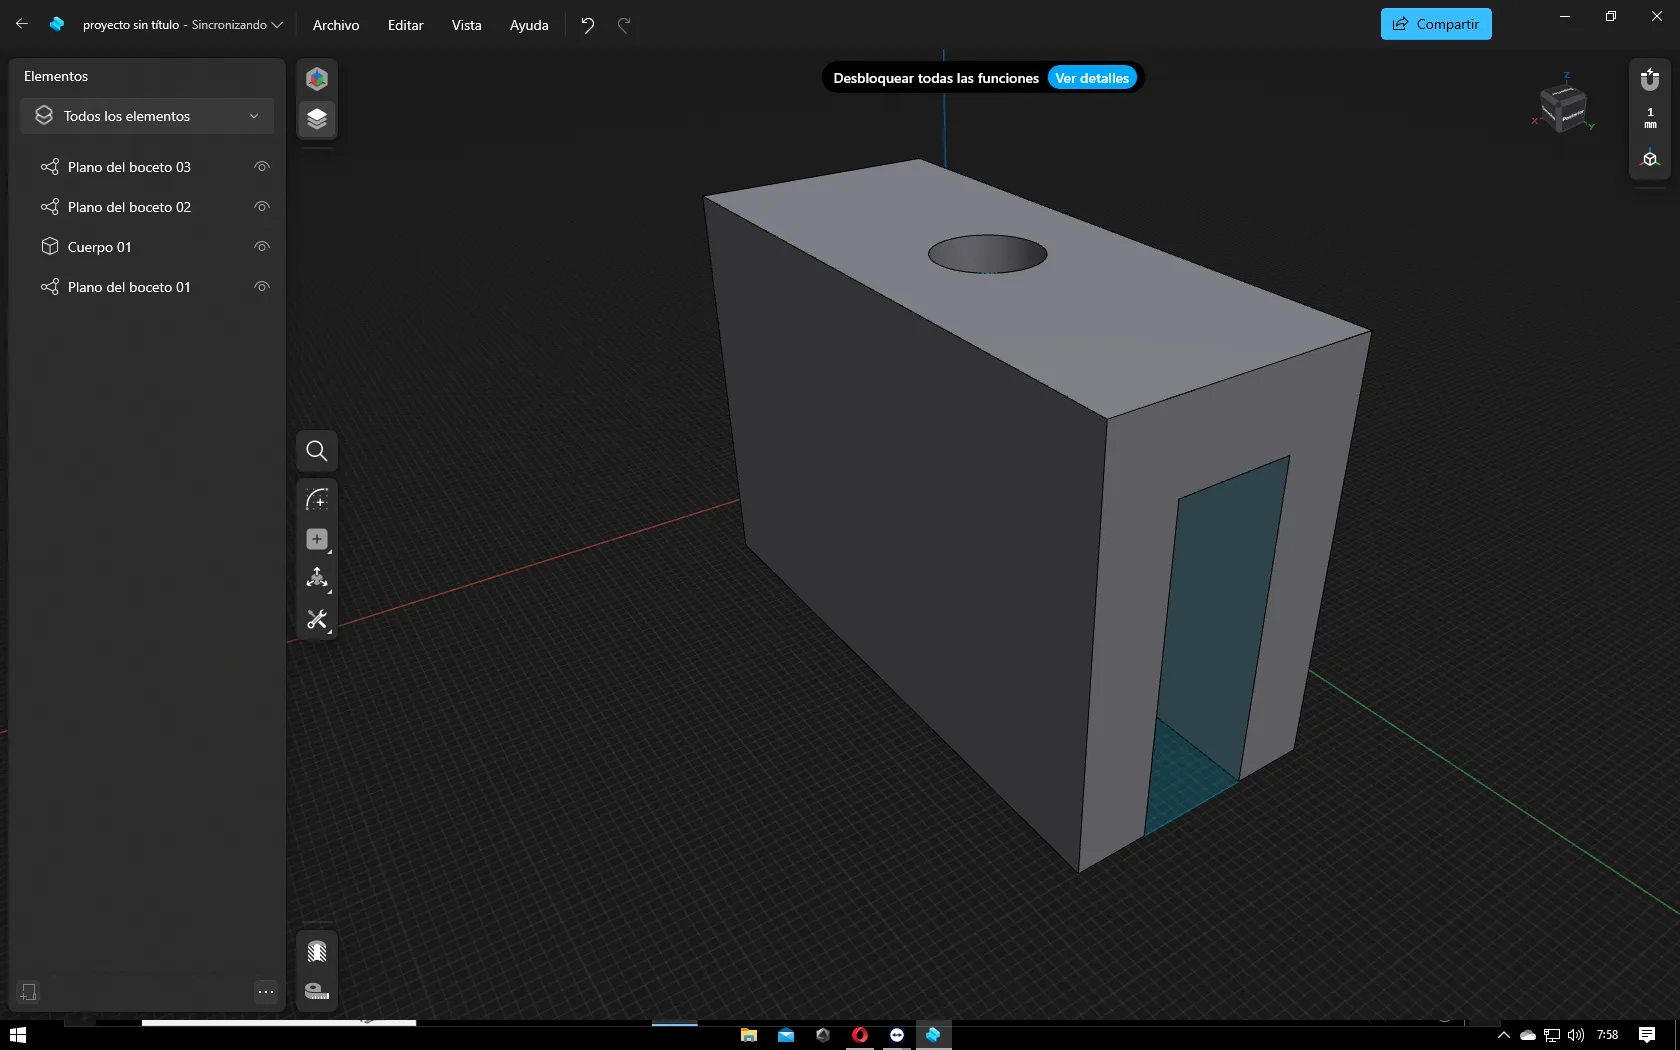Open the modify tools wrench icon
The width and height of the screenshot is (1680, 1050).
(317, 620)
